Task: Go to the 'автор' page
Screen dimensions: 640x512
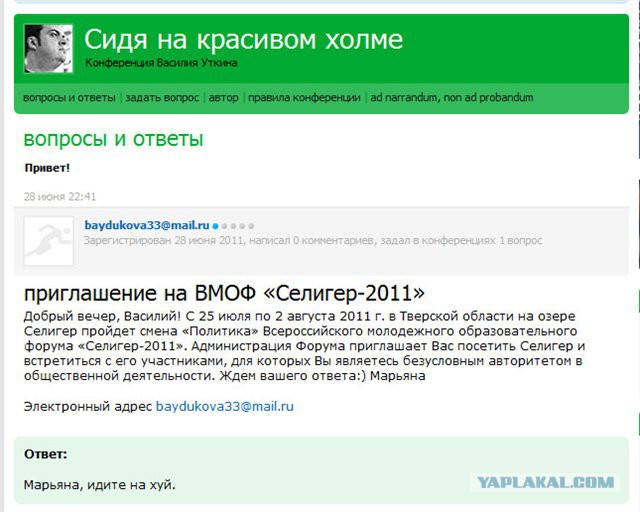Action: pyautogui.click(x=223, y=98)
